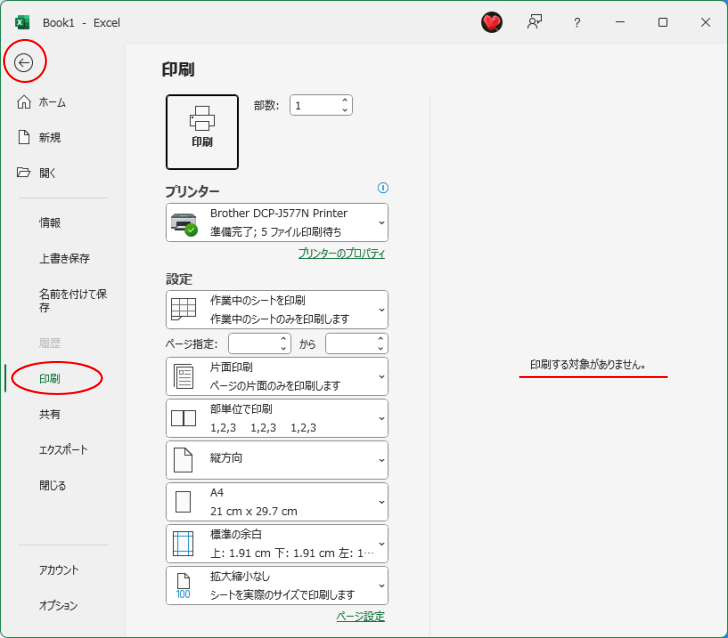Increase the 部数 copies count
The image size is (728, 638).
coord(345,100)
